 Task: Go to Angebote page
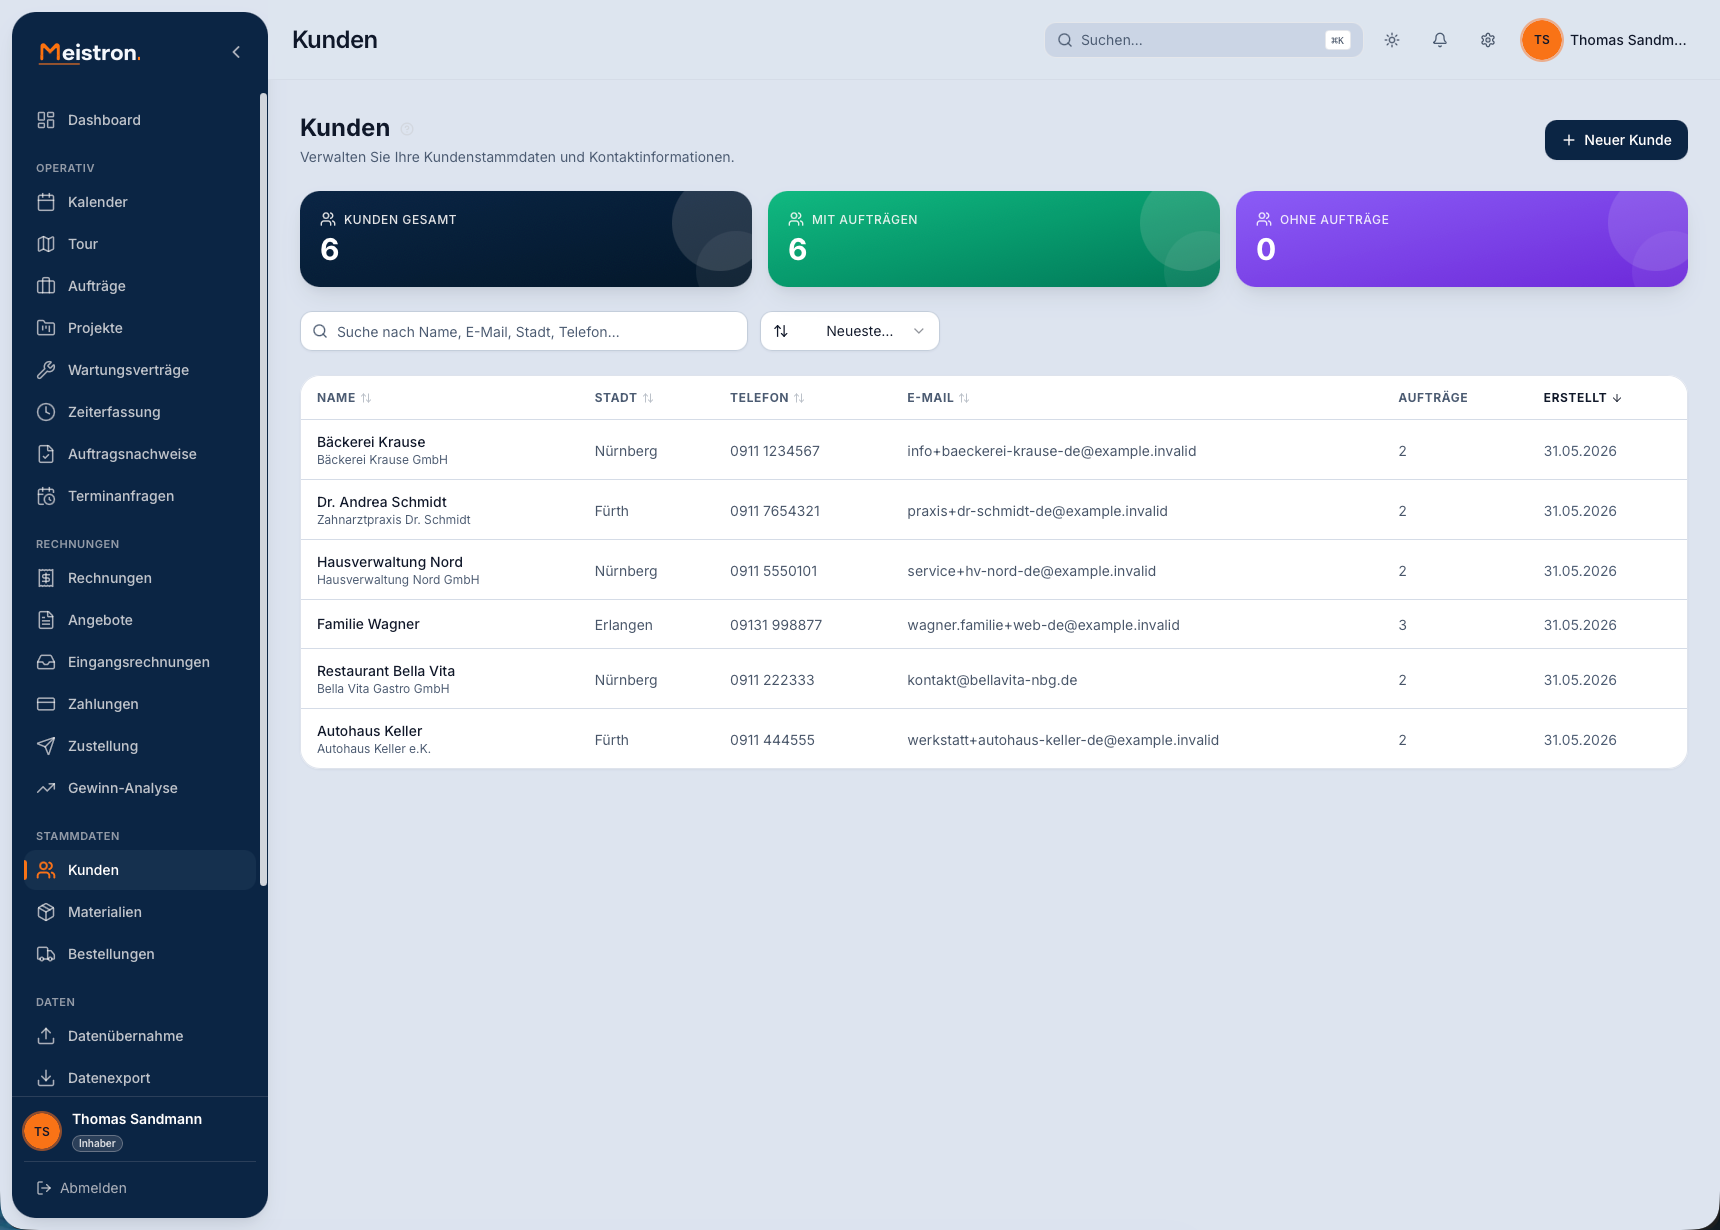point(140,620)
